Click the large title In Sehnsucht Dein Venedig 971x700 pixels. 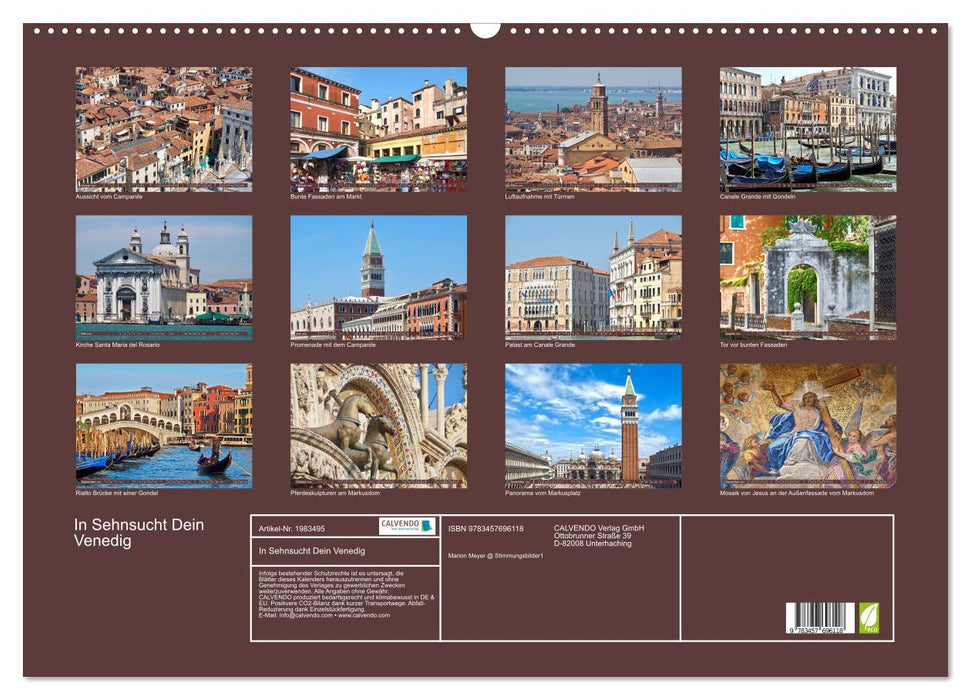point(139,533)
